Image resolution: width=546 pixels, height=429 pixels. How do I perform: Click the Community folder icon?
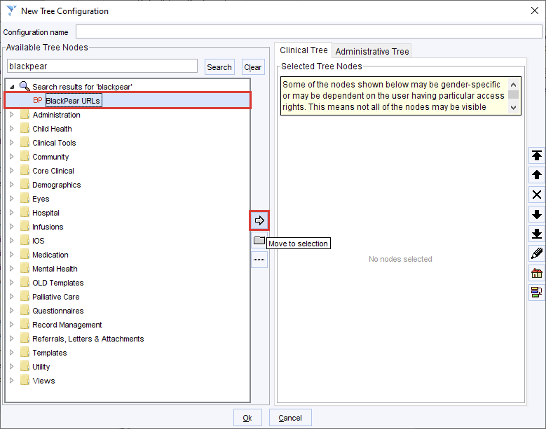click(x=24, y=156)
